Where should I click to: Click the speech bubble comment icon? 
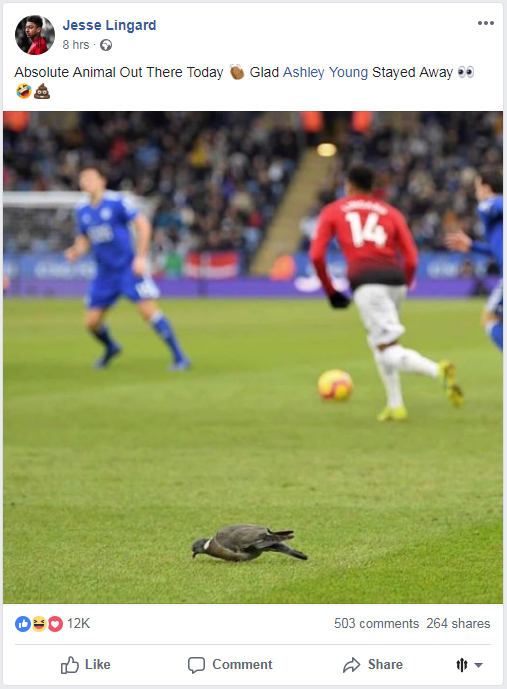196,665
